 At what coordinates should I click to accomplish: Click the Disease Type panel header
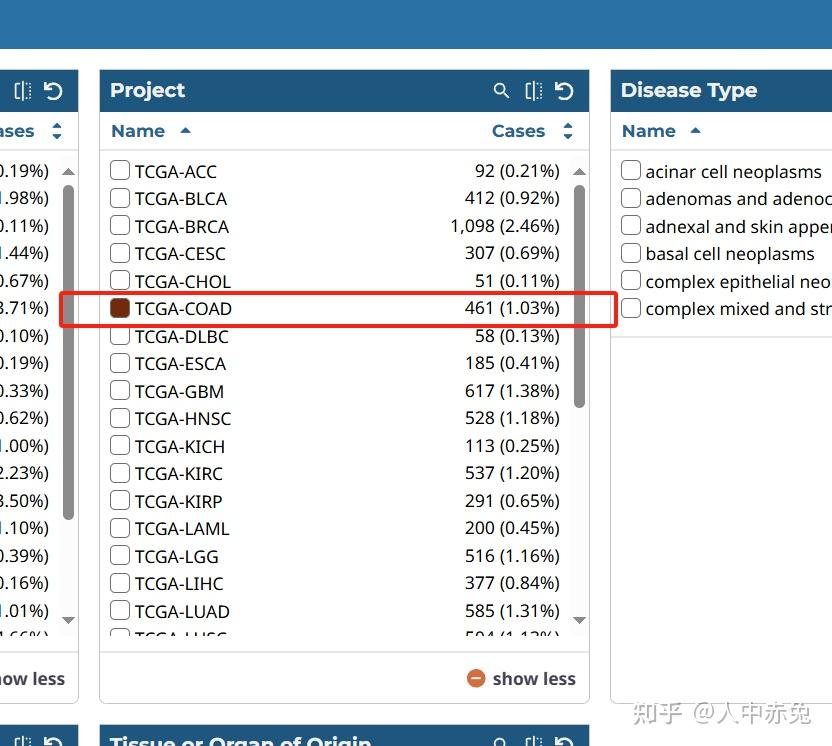point(689,90)
